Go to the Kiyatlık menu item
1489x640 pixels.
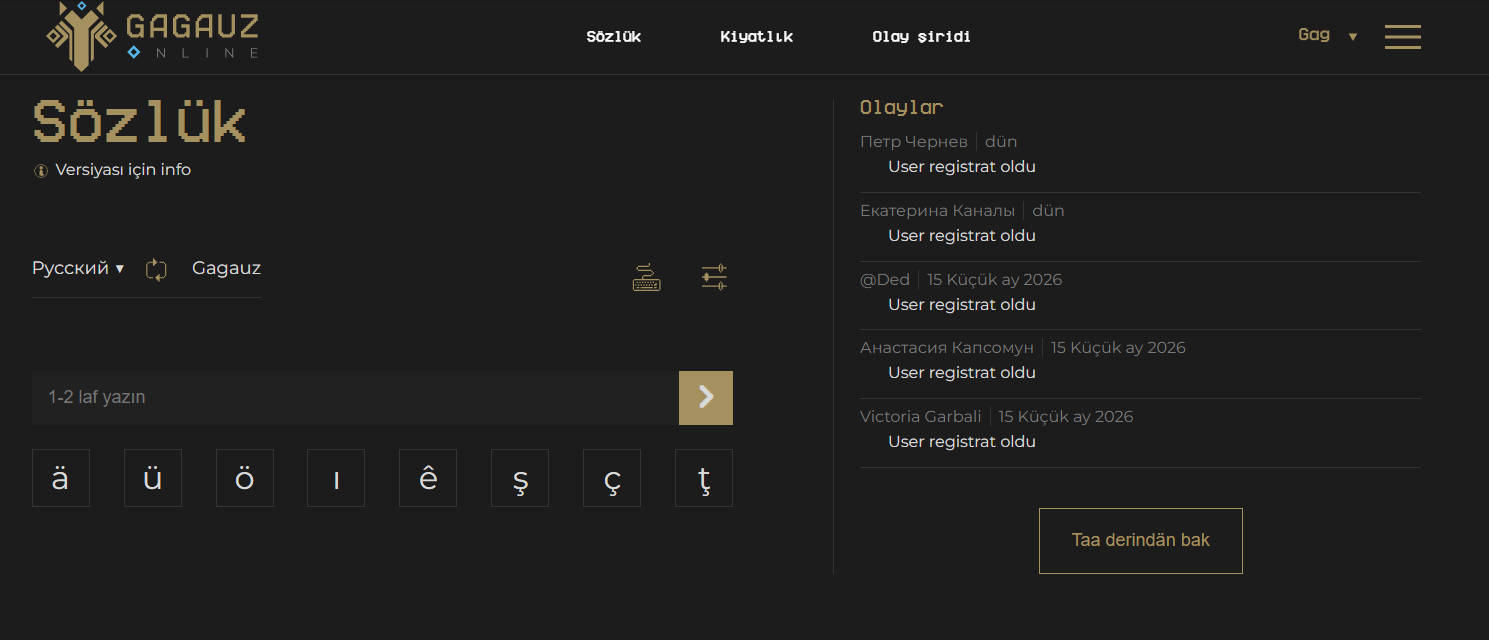756,37
